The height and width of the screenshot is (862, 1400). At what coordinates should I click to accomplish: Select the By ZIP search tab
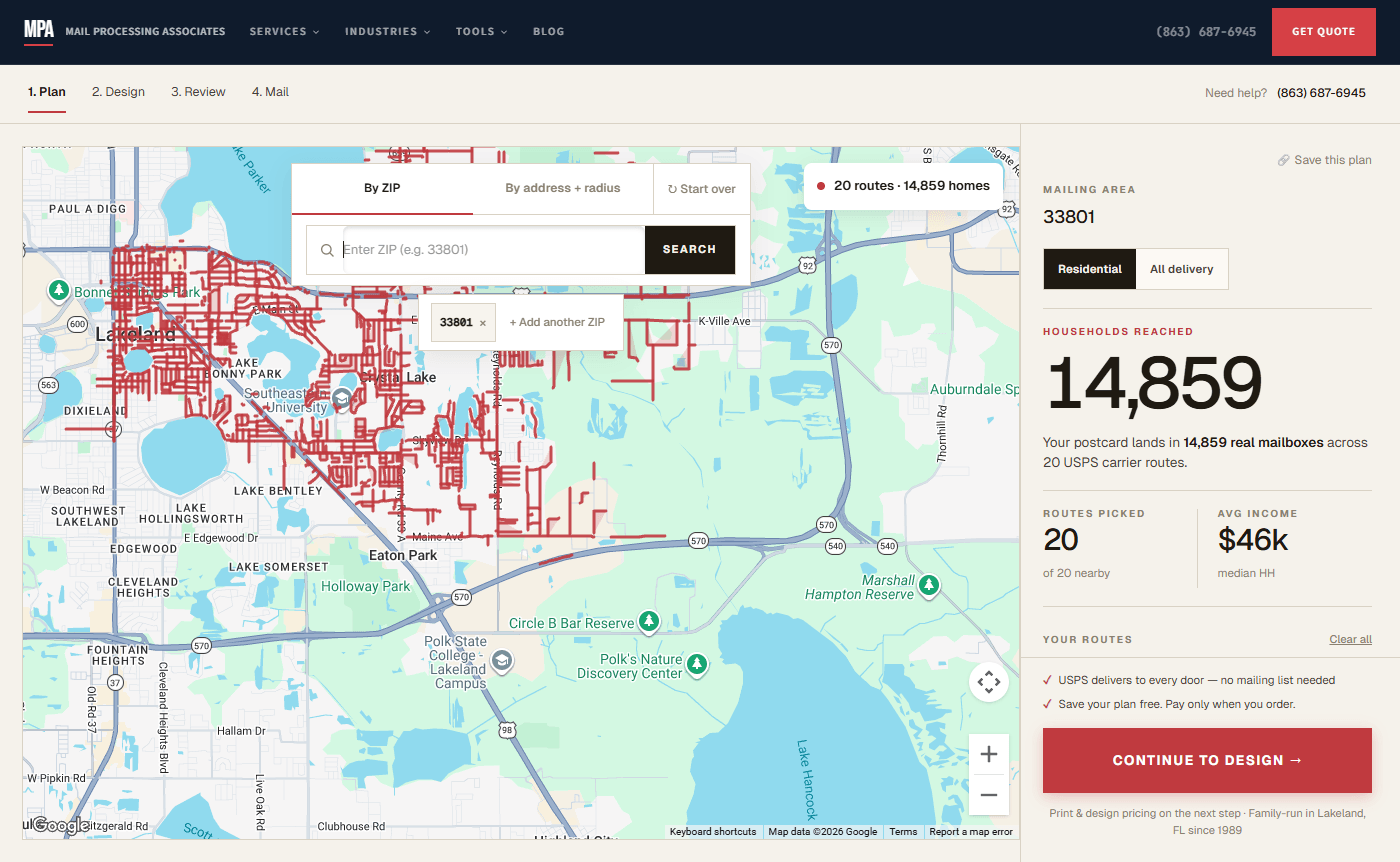click(383, 188)
